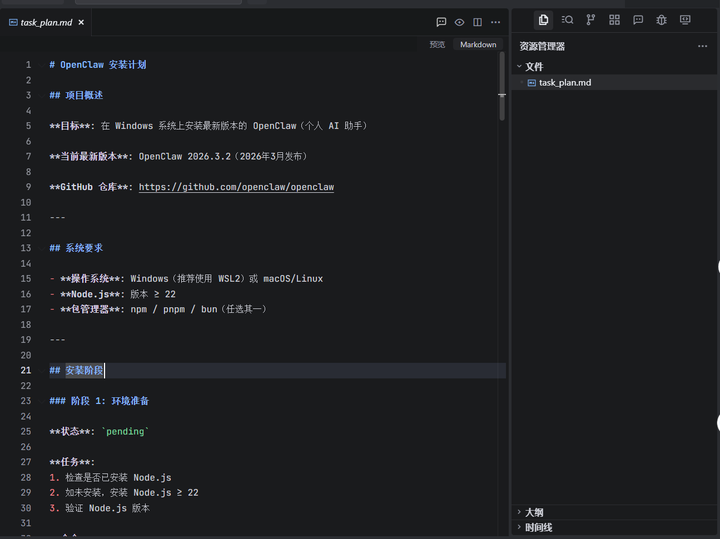This screenshot has height=539, width=720.
Task: Select the task_plan.md editor tab
Action: click(x=46, y=22)
